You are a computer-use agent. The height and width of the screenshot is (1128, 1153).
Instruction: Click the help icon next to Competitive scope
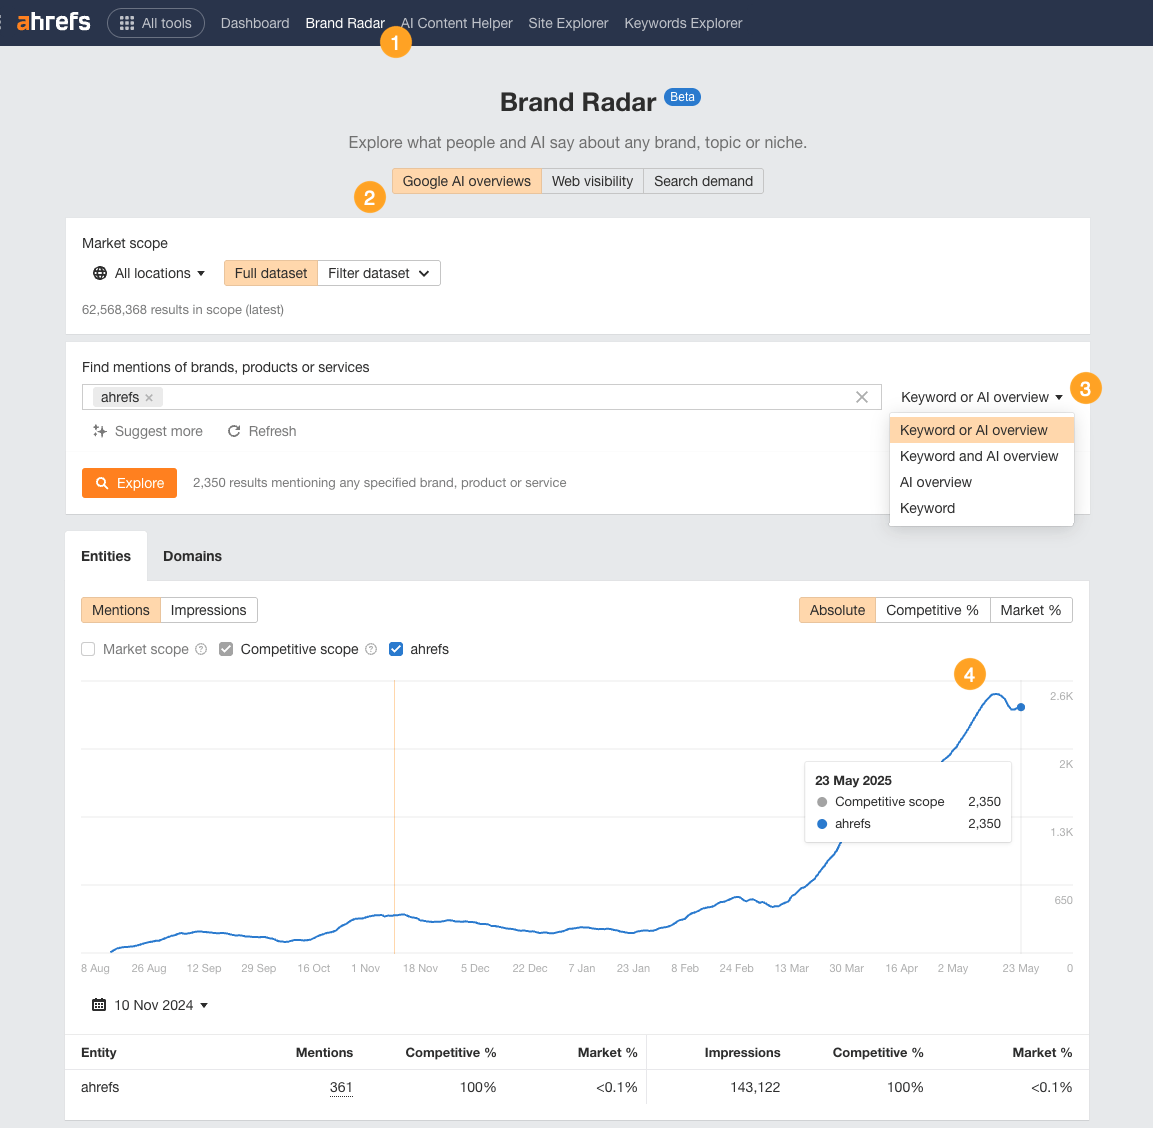[371, 649]
